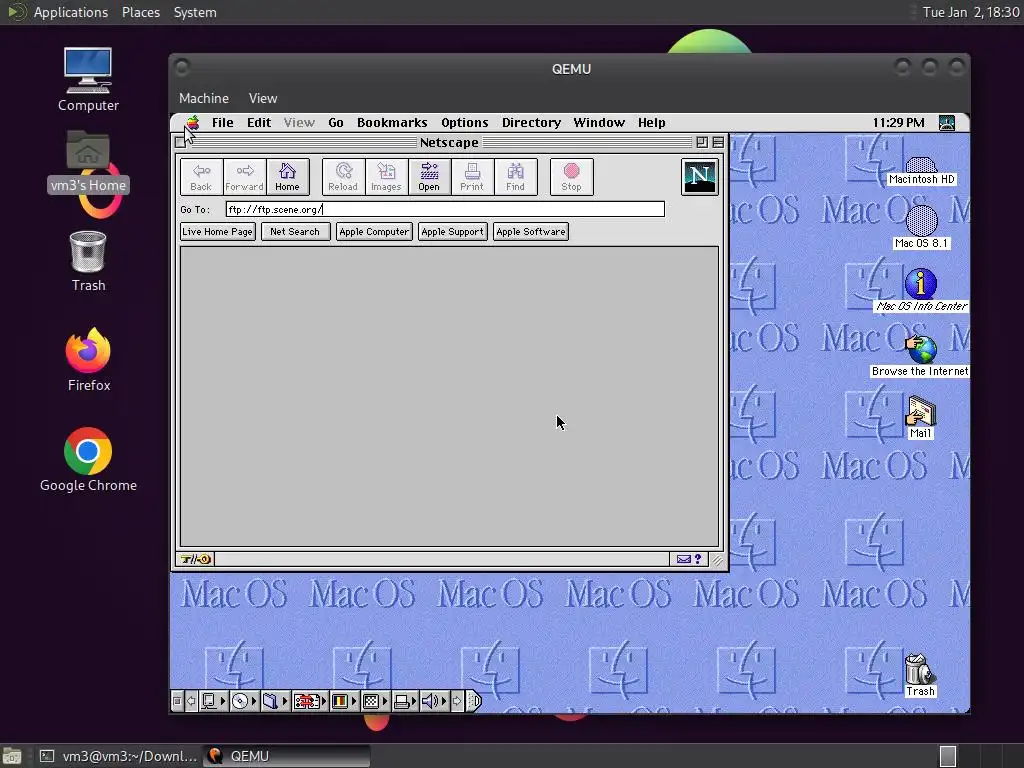This screenshot has width=1024, height=768.
Task: Toggle Netscape window zoom box
Action: 702,142
